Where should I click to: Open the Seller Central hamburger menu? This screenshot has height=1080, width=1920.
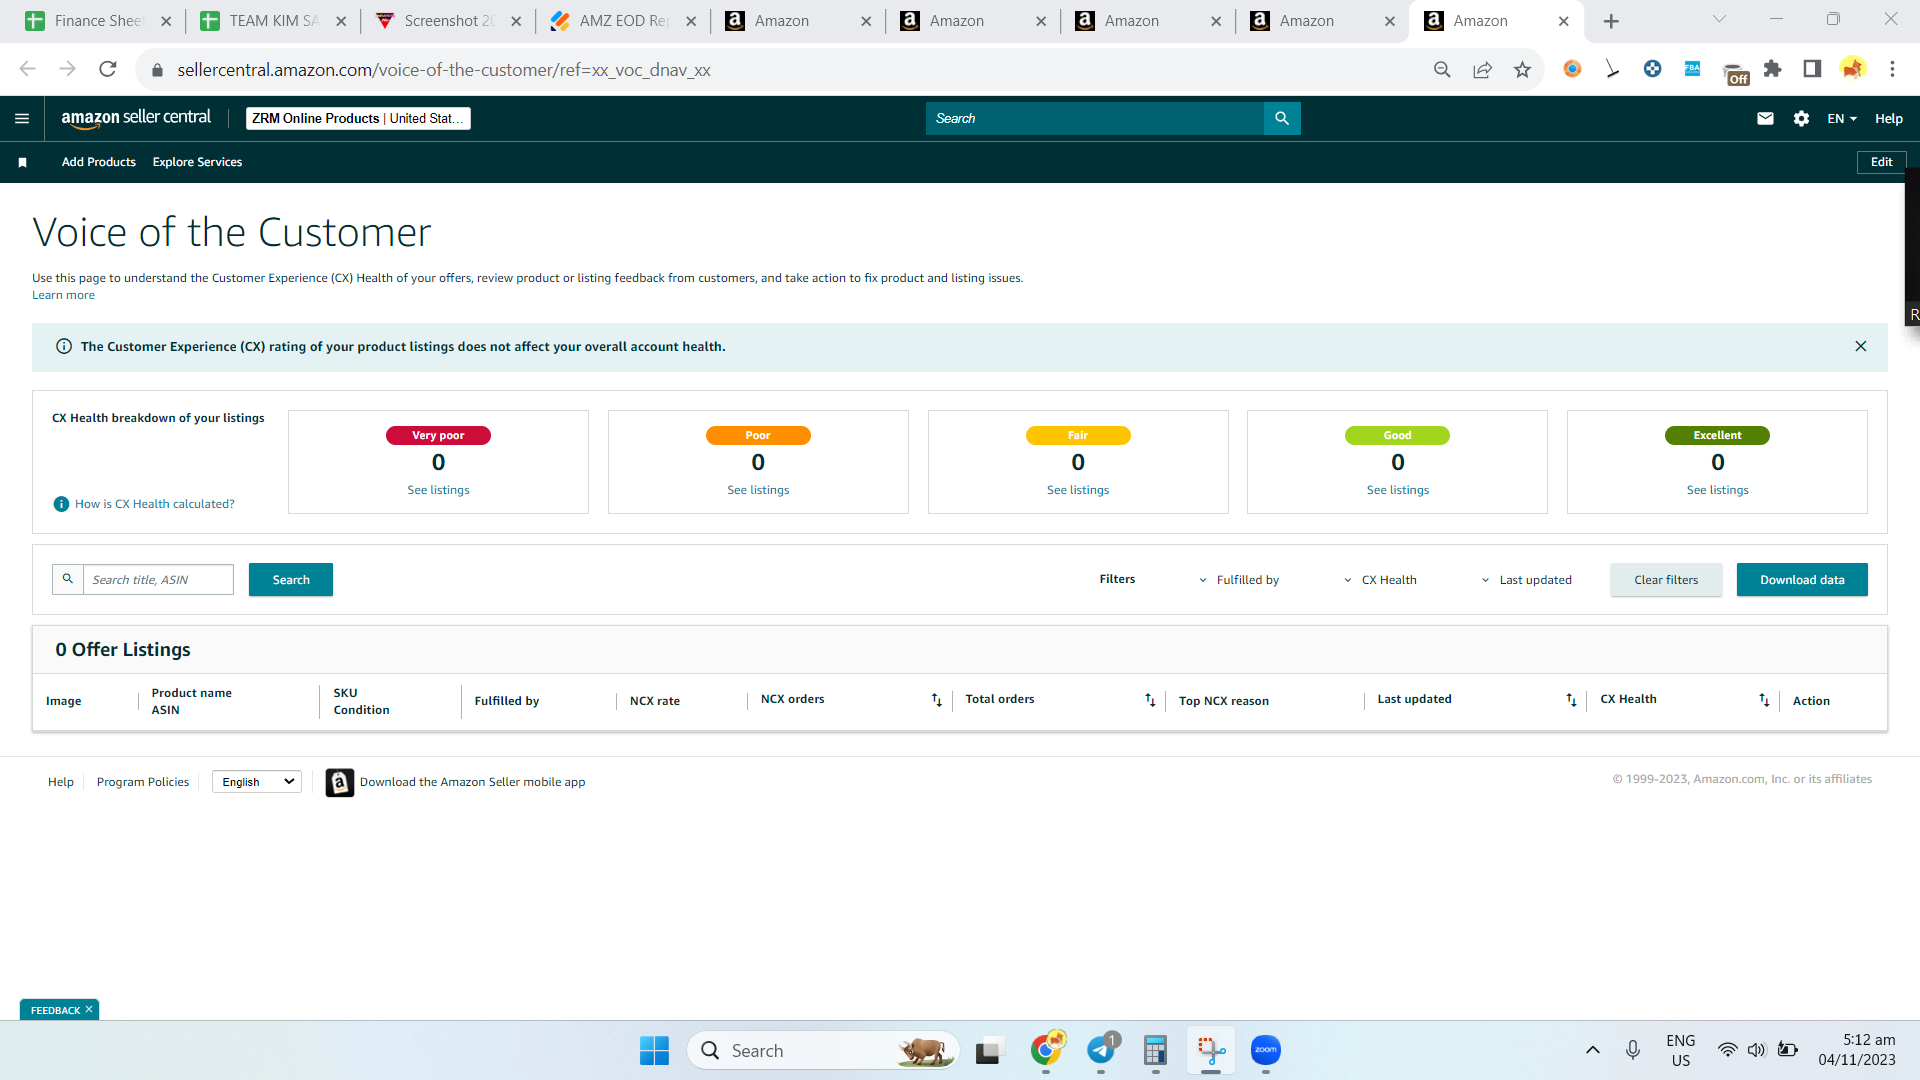click(22, 118)
